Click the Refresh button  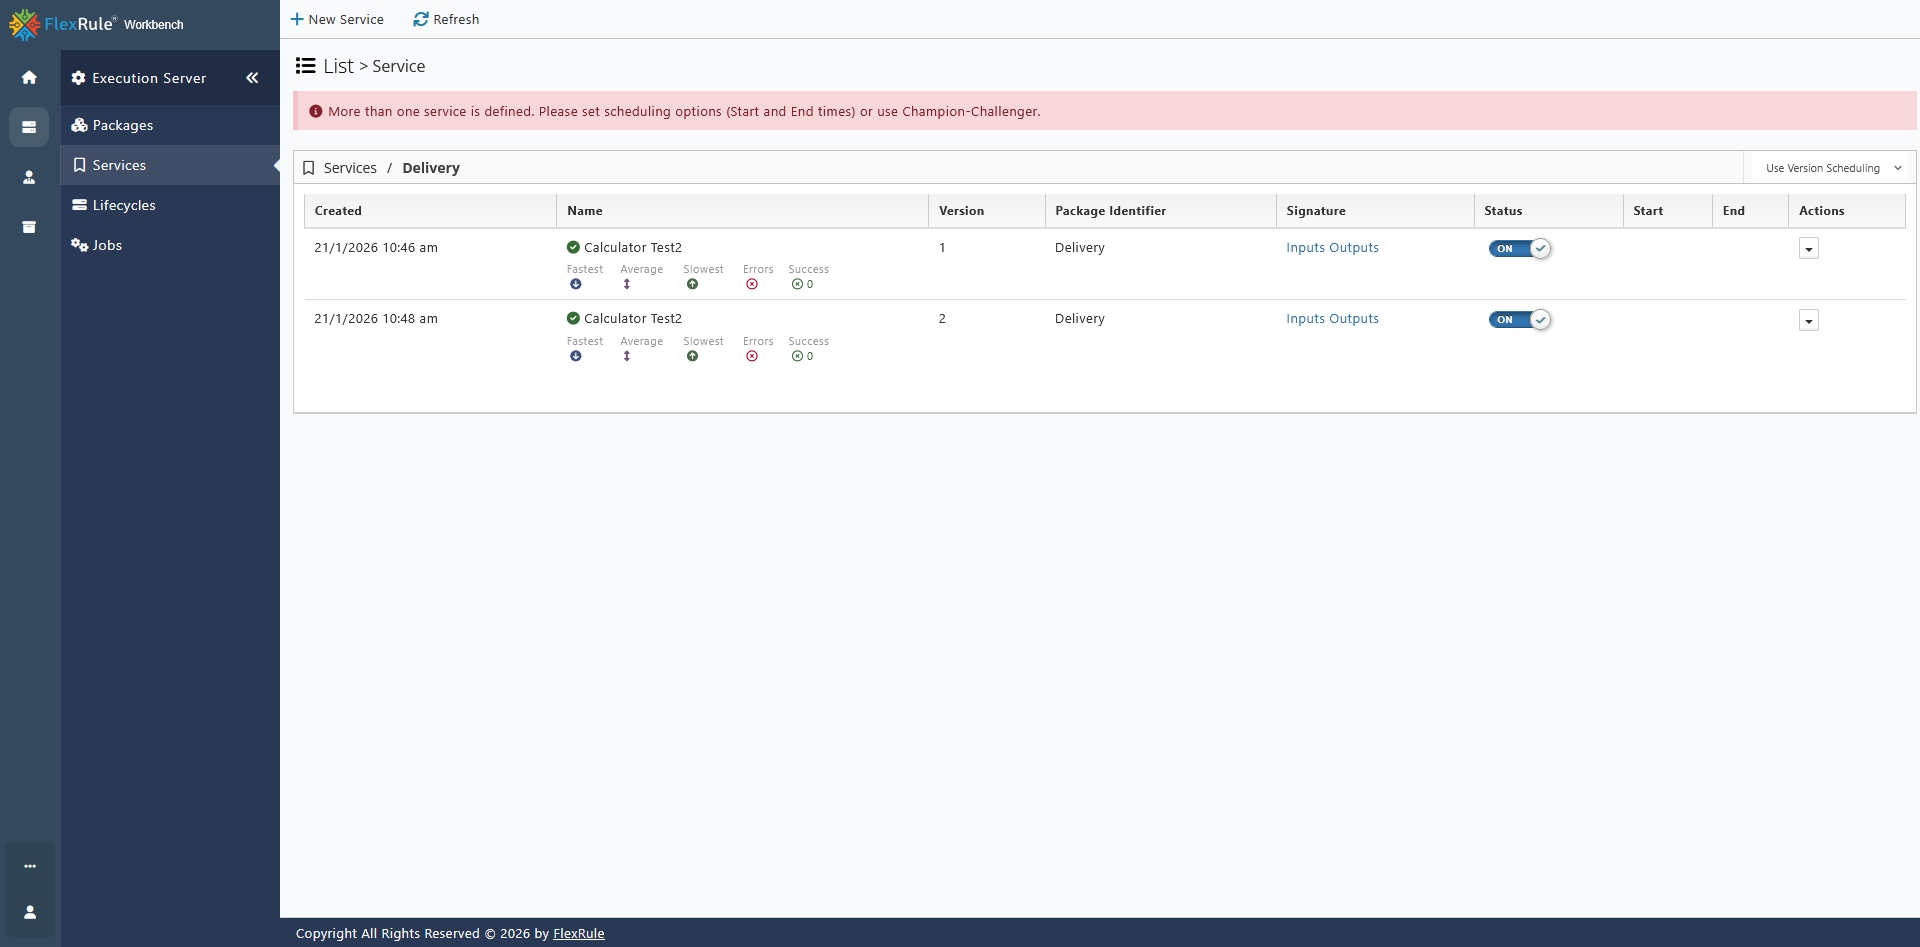446,19
